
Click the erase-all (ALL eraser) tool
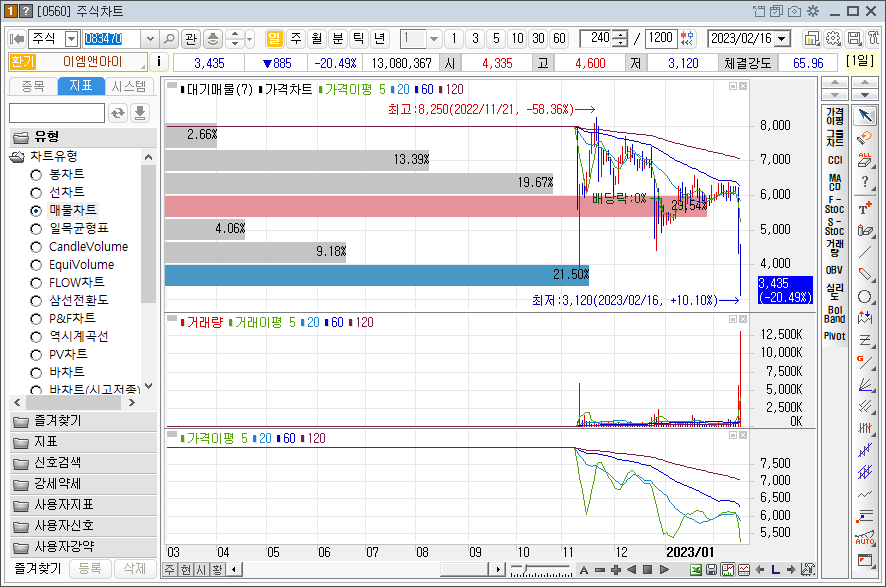point(865,160)
